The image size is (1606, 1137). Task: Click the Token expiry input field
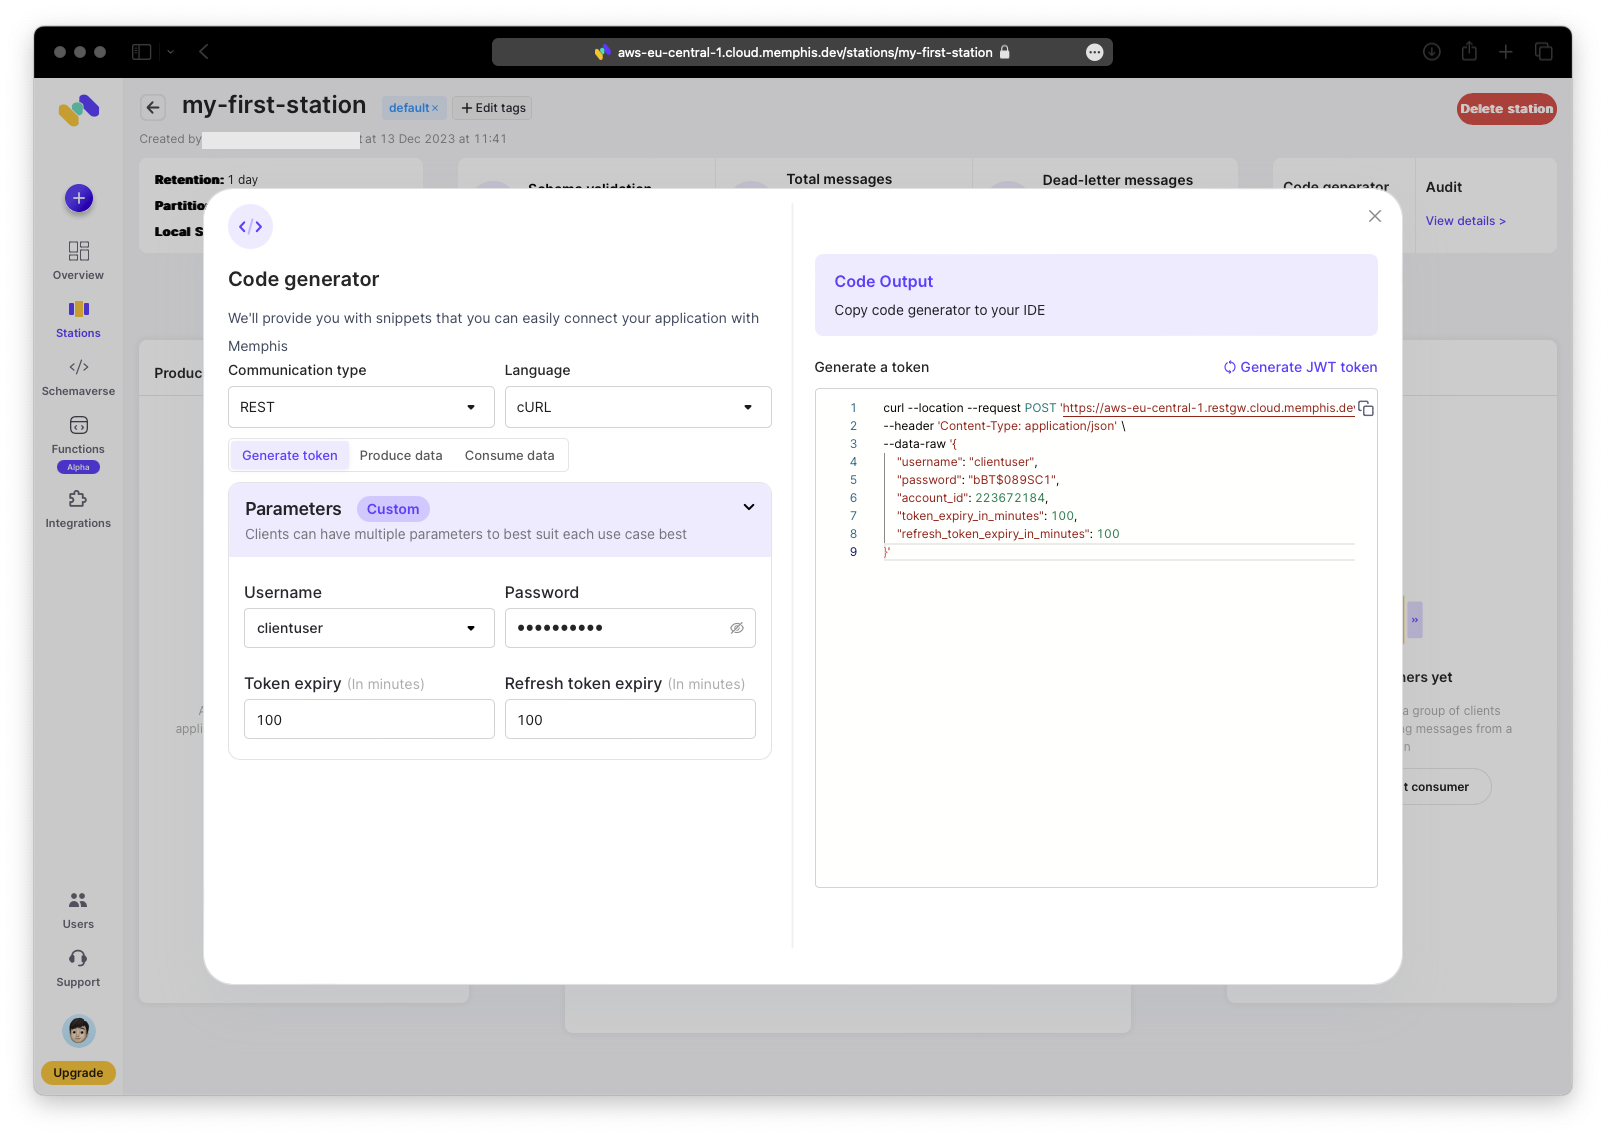point(369,719)
